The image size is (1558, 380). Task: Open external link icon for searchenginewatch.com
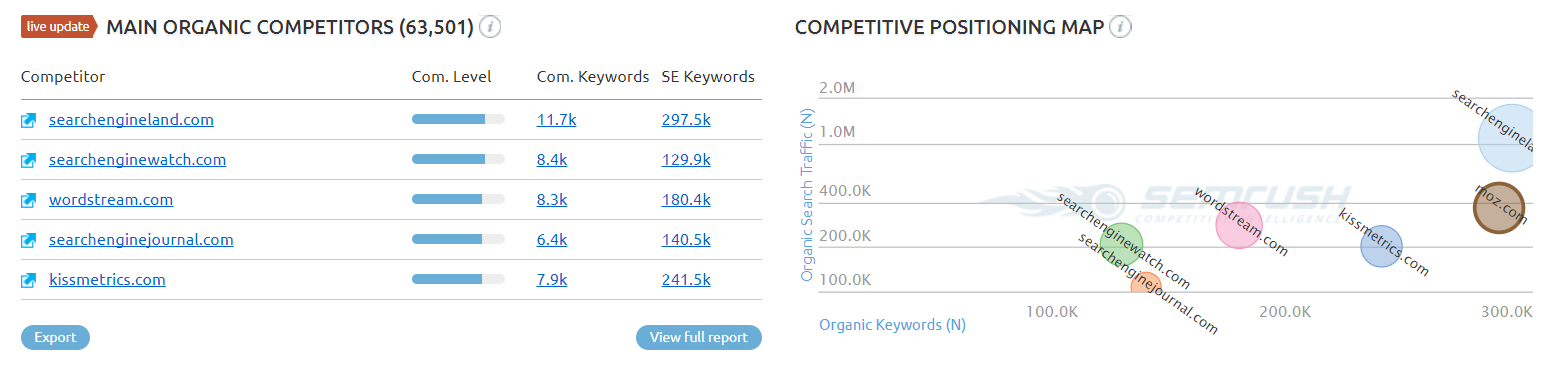29,160
